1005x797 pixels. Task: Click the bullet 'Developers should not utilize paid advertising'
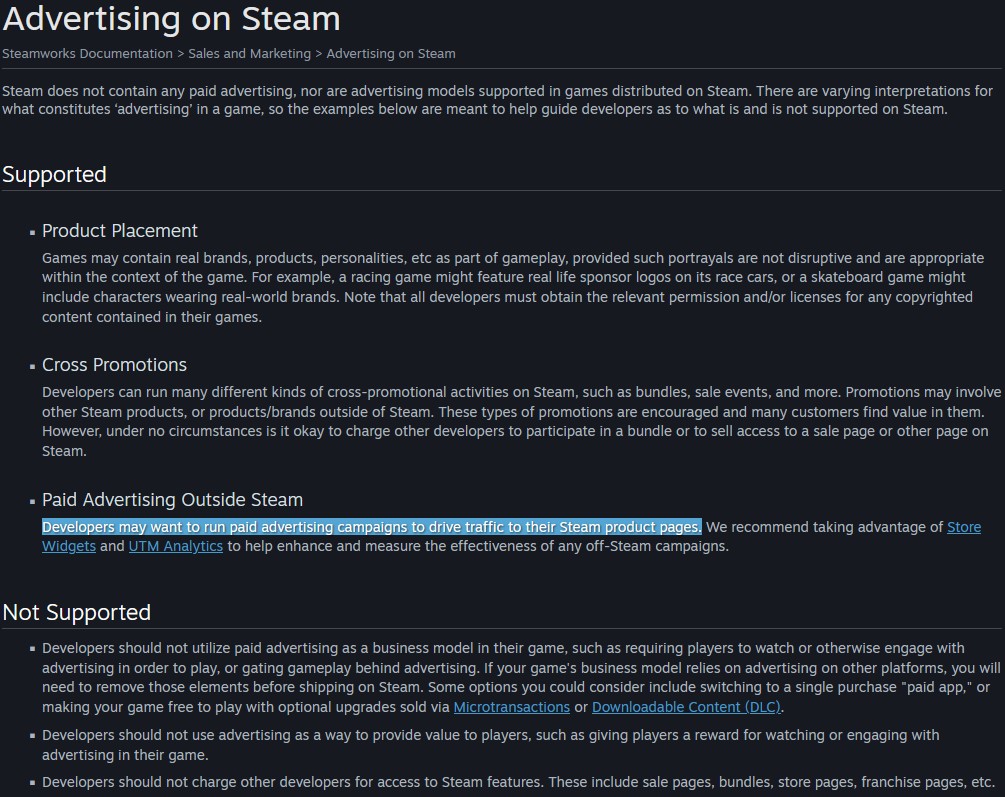[x=521, y=678]
